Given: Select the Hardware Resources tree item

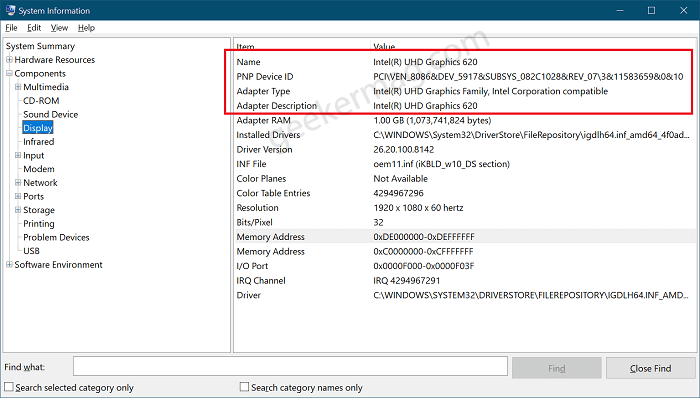Looking at the screenshot, I should coord(54,59).
